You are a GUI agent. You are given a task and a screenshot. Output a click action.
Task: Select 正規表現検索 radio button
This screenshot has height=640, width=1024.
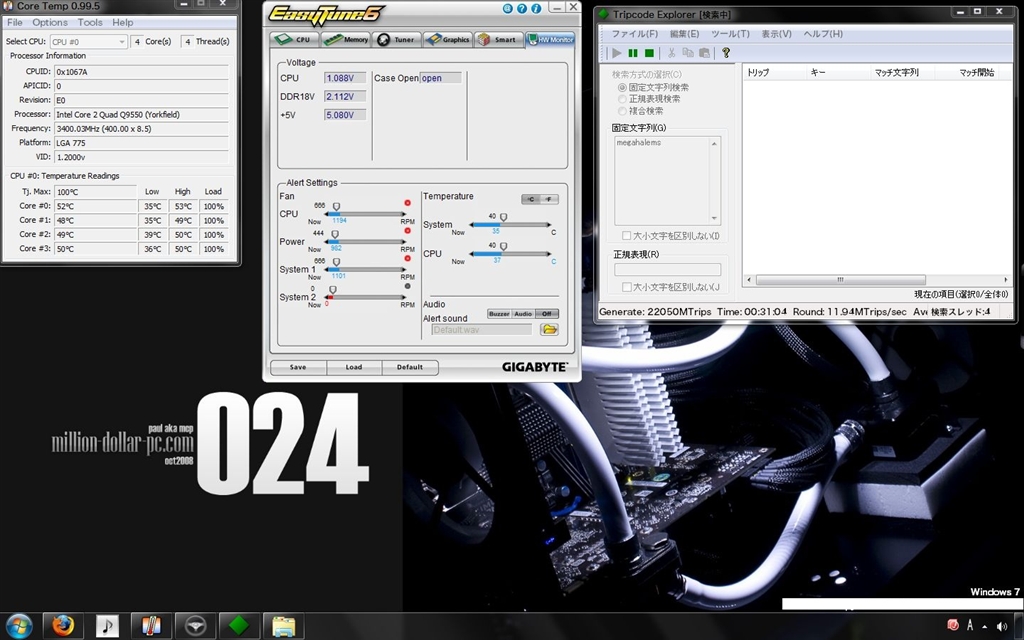pyautogui.click(x=622, y=99)
